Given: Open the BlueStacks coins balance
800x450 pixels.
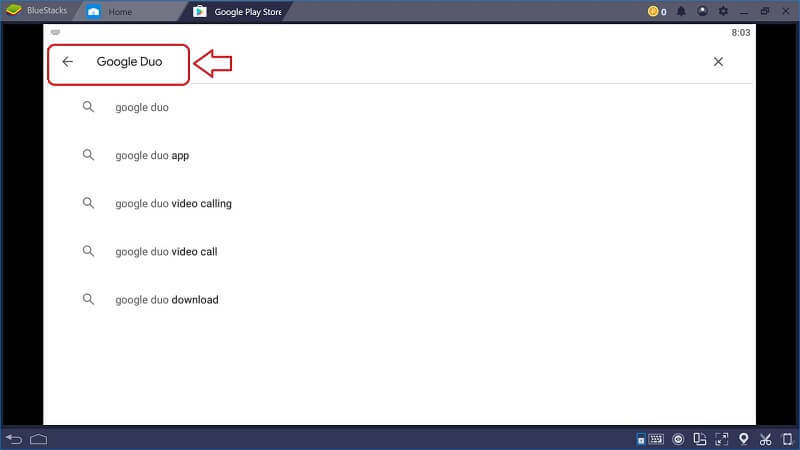Looking at the screenshot, I should pos(657,11).
